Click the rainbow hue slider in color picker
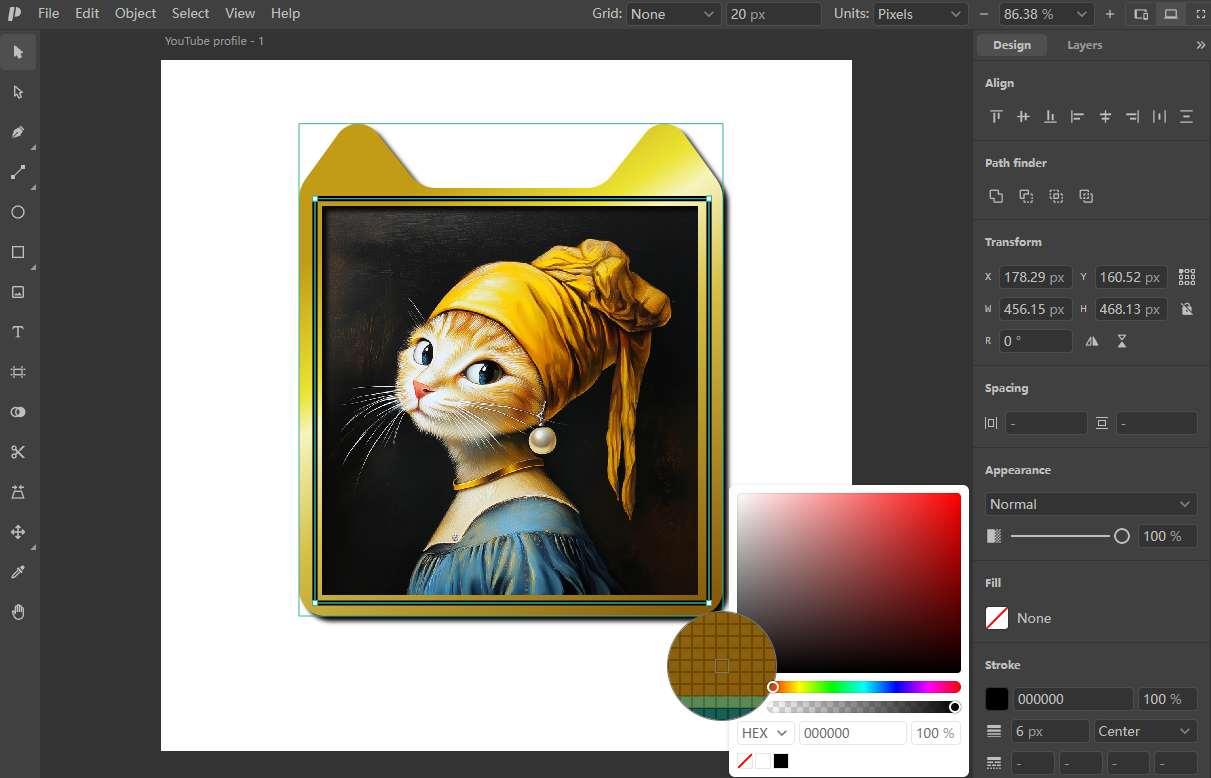Viewport: 1211px width, 778px height. pyautogui.click(x=866, y=687)
